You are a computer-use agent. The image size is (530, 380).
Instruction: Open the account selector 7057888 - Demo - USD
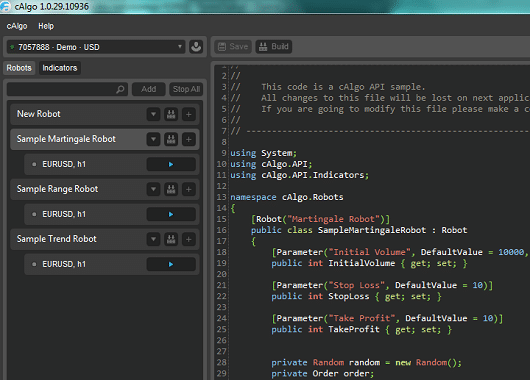[x=96, y=47]
